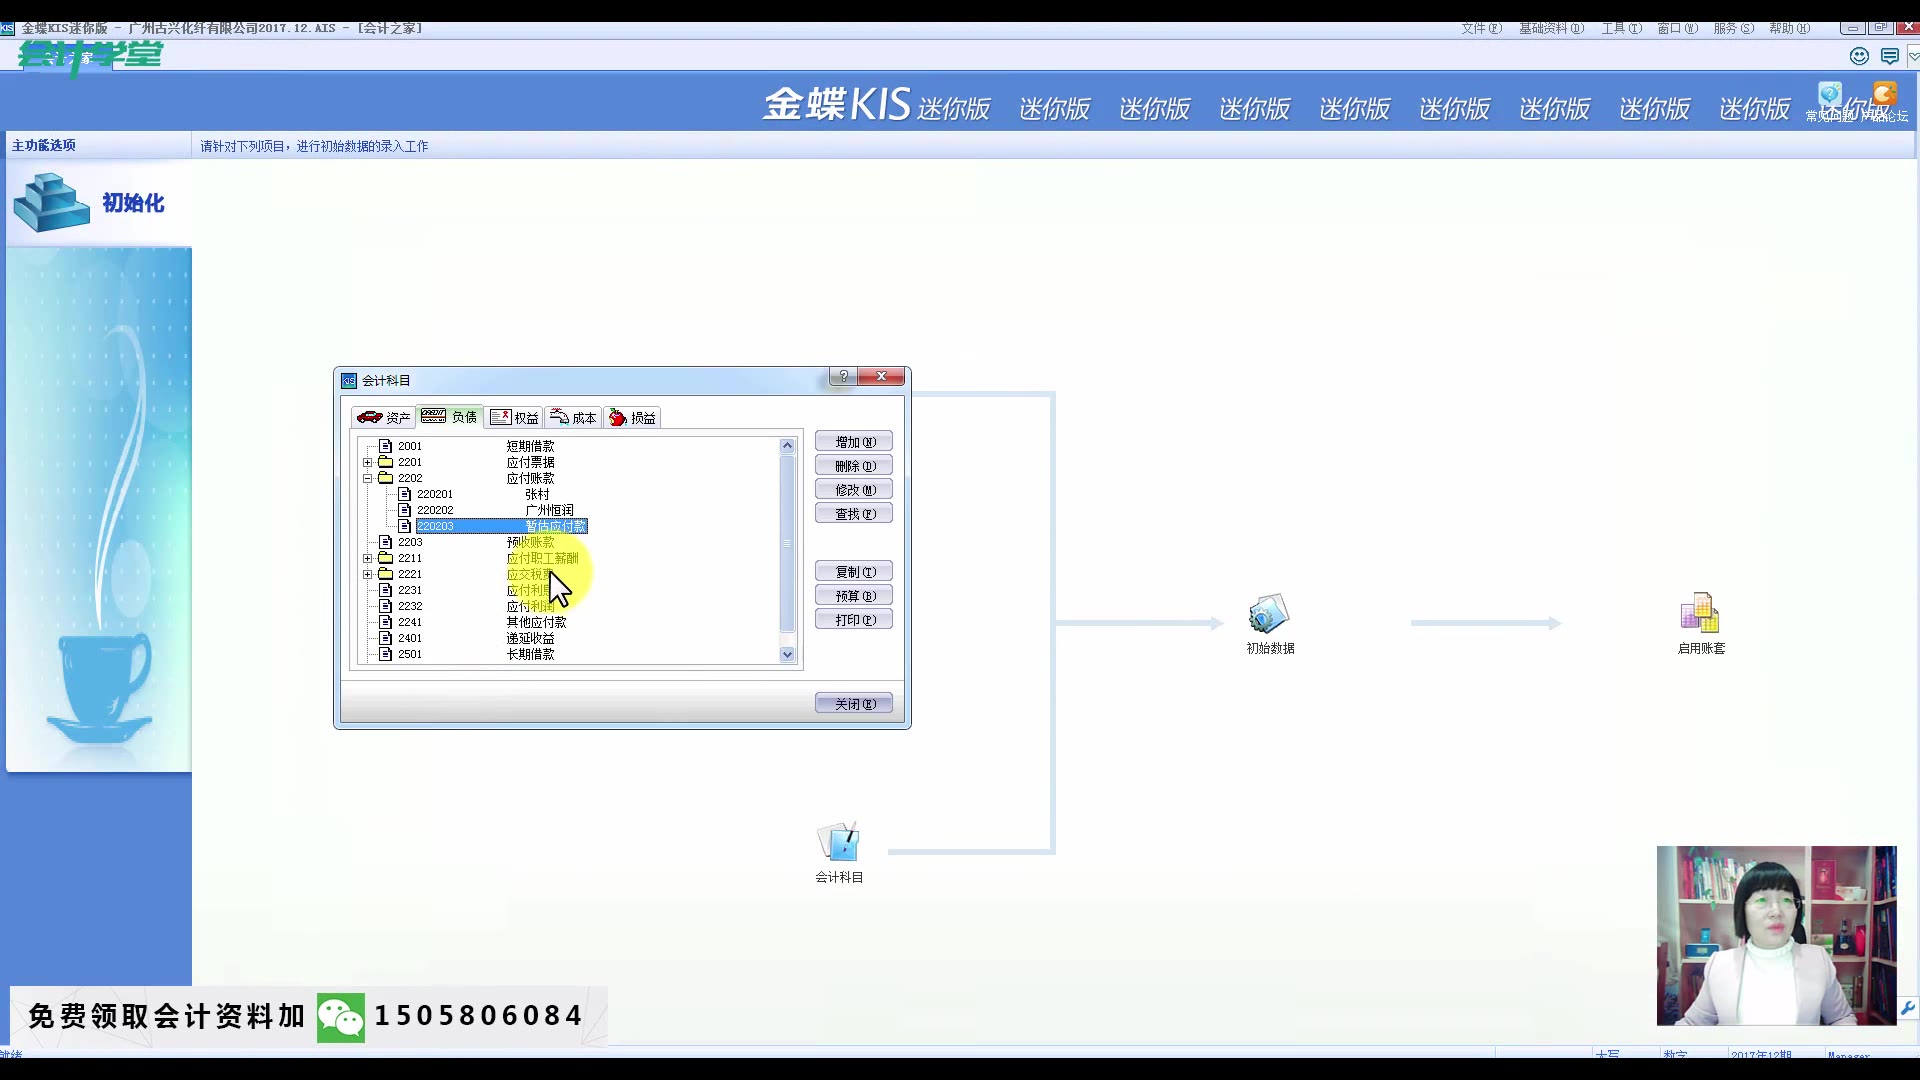The height and width of the screenshot is (1080, 1920).
Task: Switch to the 成本 tab
Action: pos(573,417)
